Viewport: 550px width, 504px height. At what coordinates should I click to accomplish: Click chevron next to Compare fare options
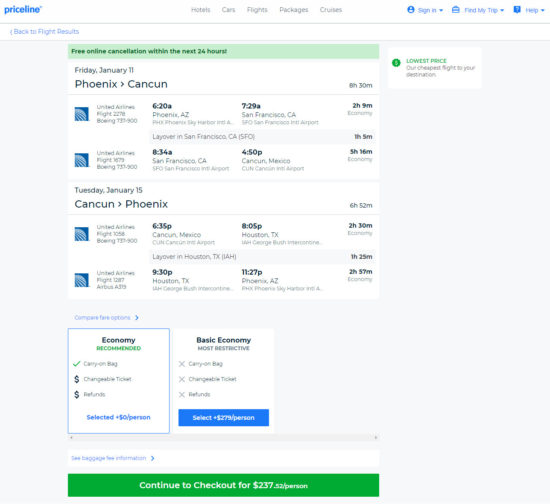[137, 317]
